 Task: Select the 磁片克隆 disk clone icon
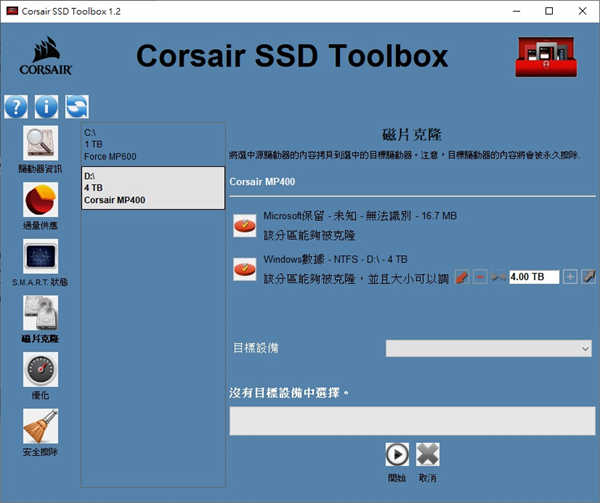(x=41, y=313)
